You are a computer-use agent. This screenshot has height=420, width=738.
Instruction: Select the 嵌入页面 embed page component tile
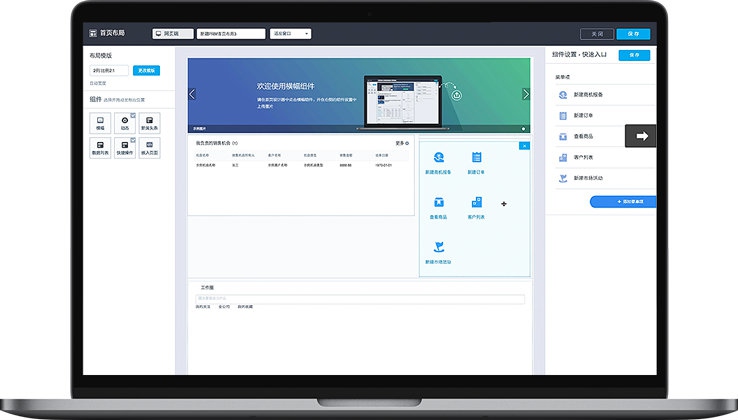tap(149, 148)
